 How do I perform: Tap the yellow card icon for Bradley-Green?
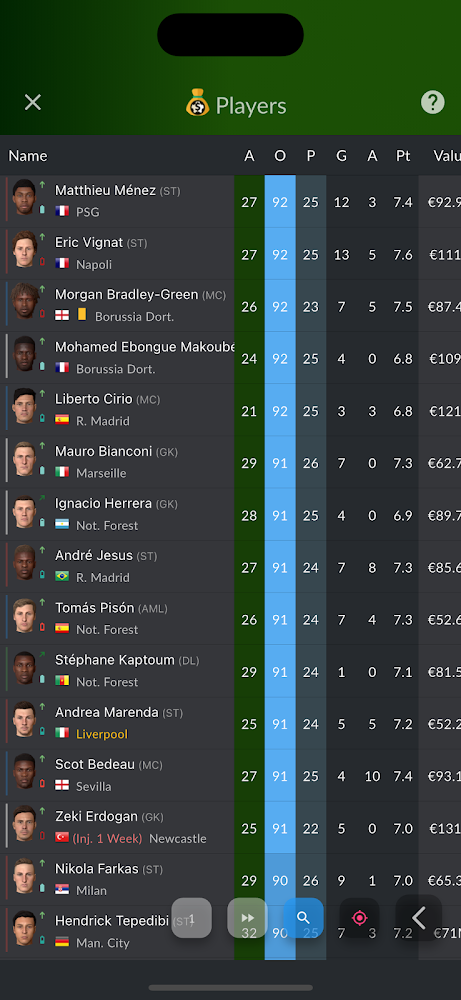click(x=82, y=315)
